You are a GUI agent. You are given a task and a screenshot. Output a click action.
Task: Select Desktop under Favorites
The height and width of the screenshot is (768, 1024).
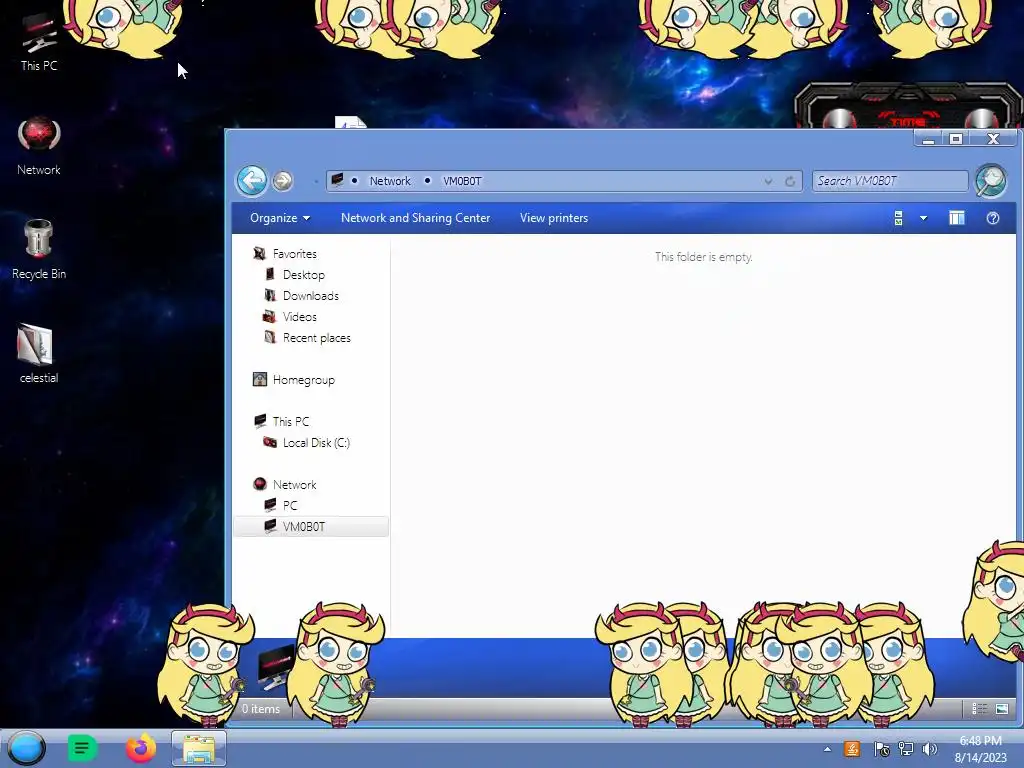pyautogui.click(x=304, y=274)
